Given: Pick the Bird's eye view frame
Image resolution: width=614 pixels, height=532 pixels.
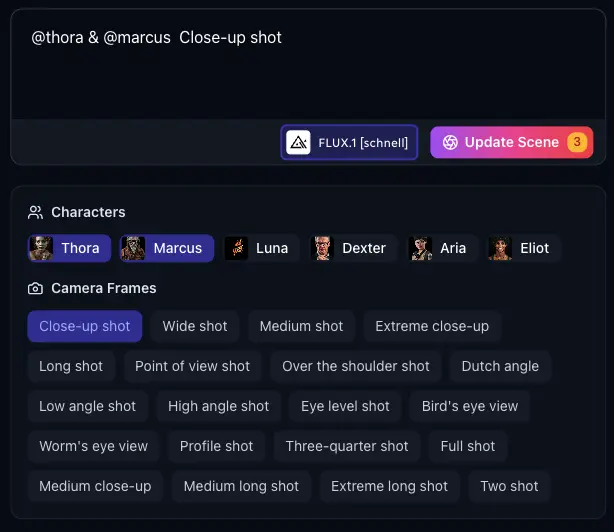Looking at the screenshot, I should pyautogui.click(x=470, y=406).
